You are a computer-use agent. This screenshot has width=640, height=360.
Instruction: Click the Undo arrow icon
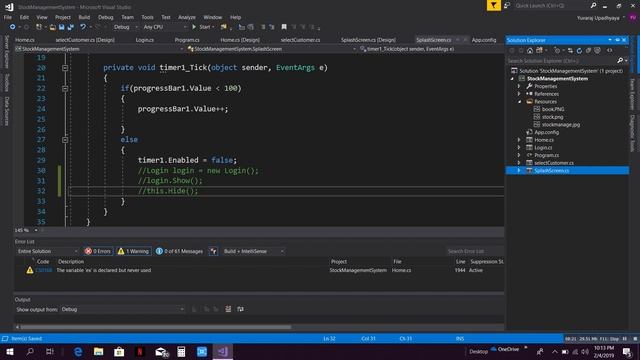pyautogui.click(x=83, y=27)
